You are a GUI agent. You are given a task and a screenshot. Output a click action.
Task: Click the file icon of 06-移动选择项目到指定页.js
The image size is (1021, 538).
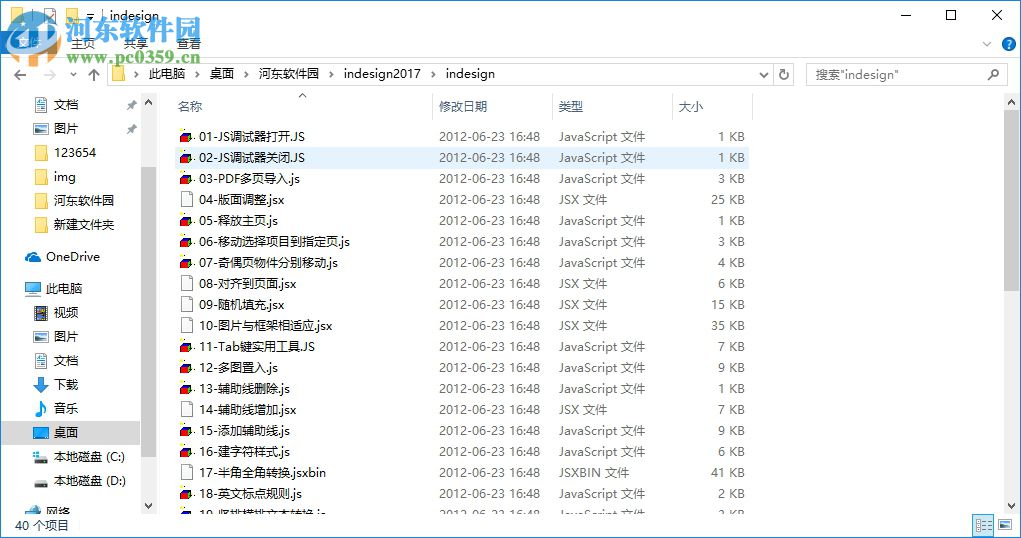click(186, 242)
